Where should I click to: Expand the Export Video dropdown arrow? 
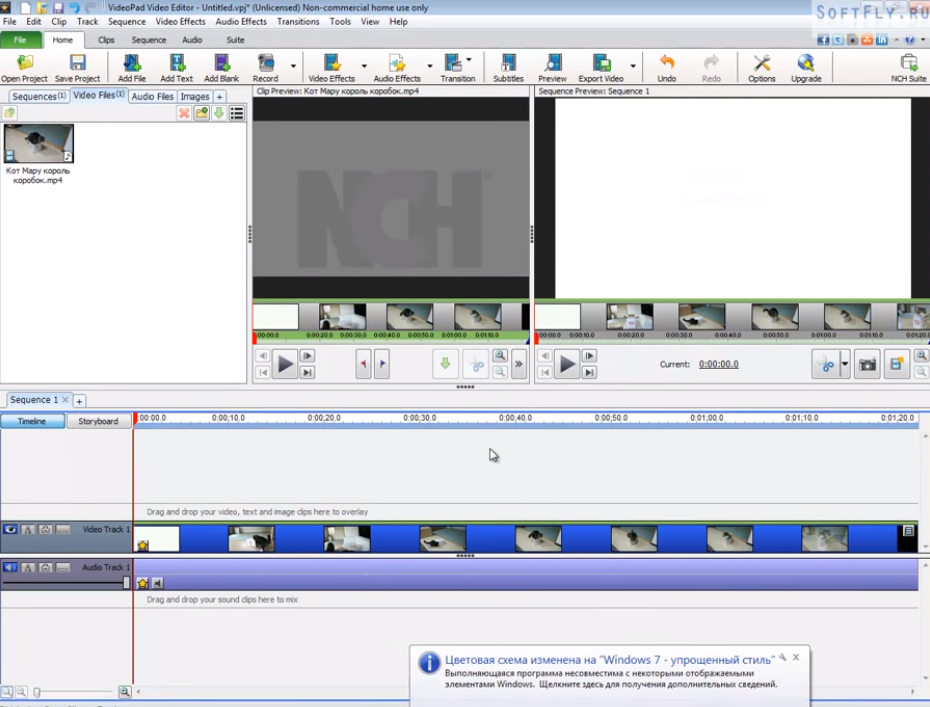coord(633,65)
